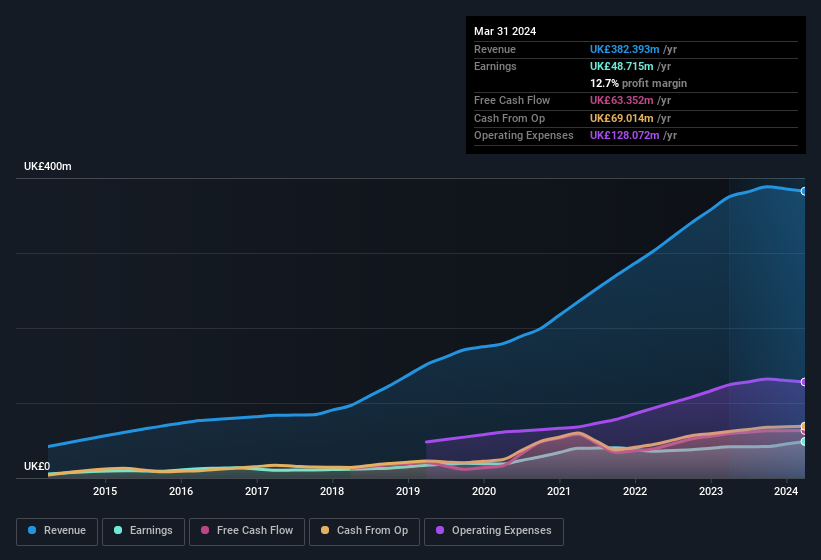Click the 2020 x-axis label
The width and height of the screenshot is (821, 560).
(x=484, y=491)
